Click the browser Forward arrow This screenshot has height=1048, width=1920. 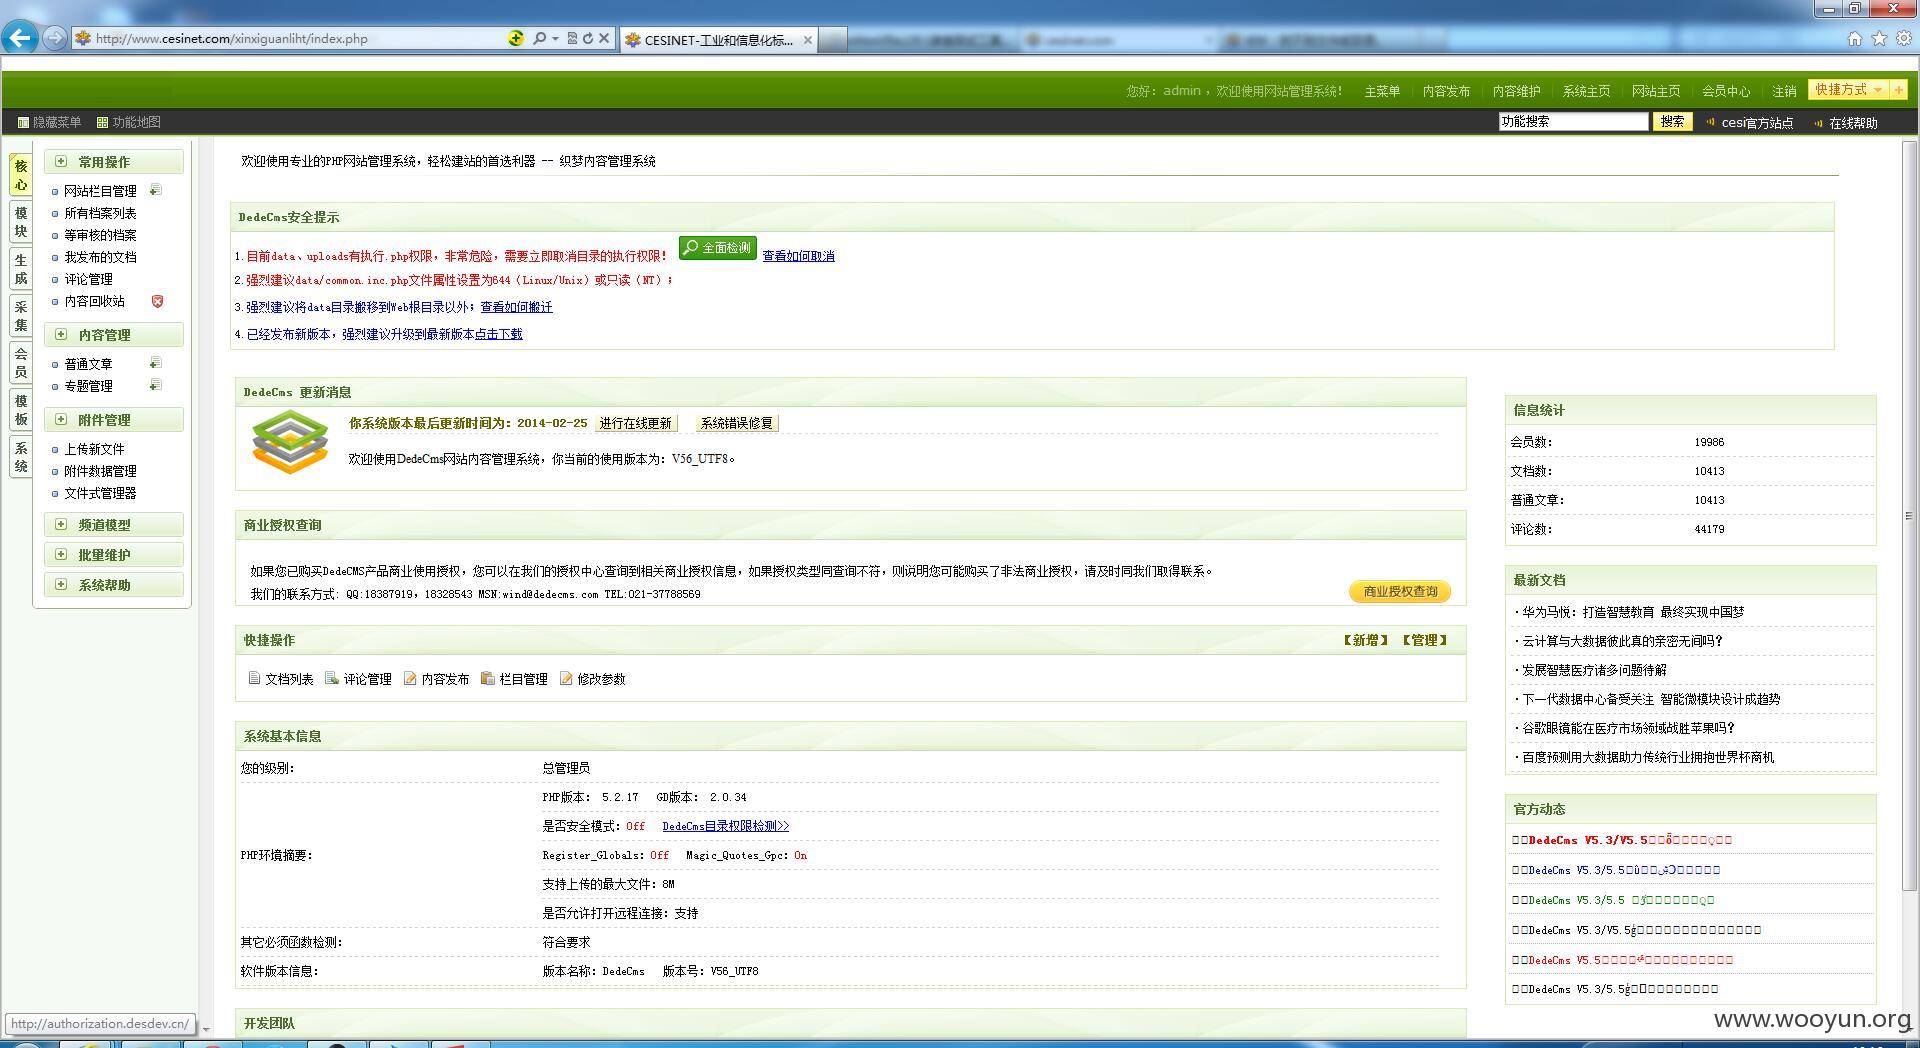tap(55, 38)
